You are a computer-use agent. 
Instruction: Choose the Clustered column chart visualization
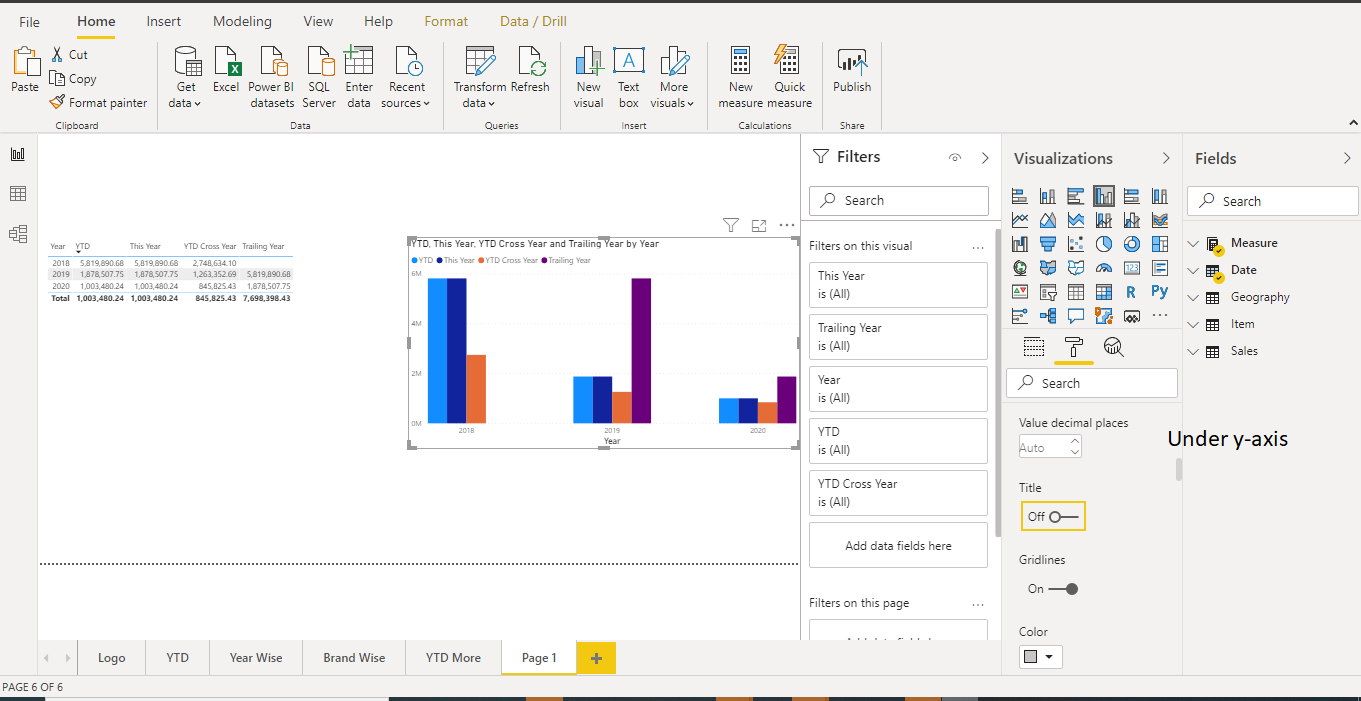click(x=1104, y=196)
